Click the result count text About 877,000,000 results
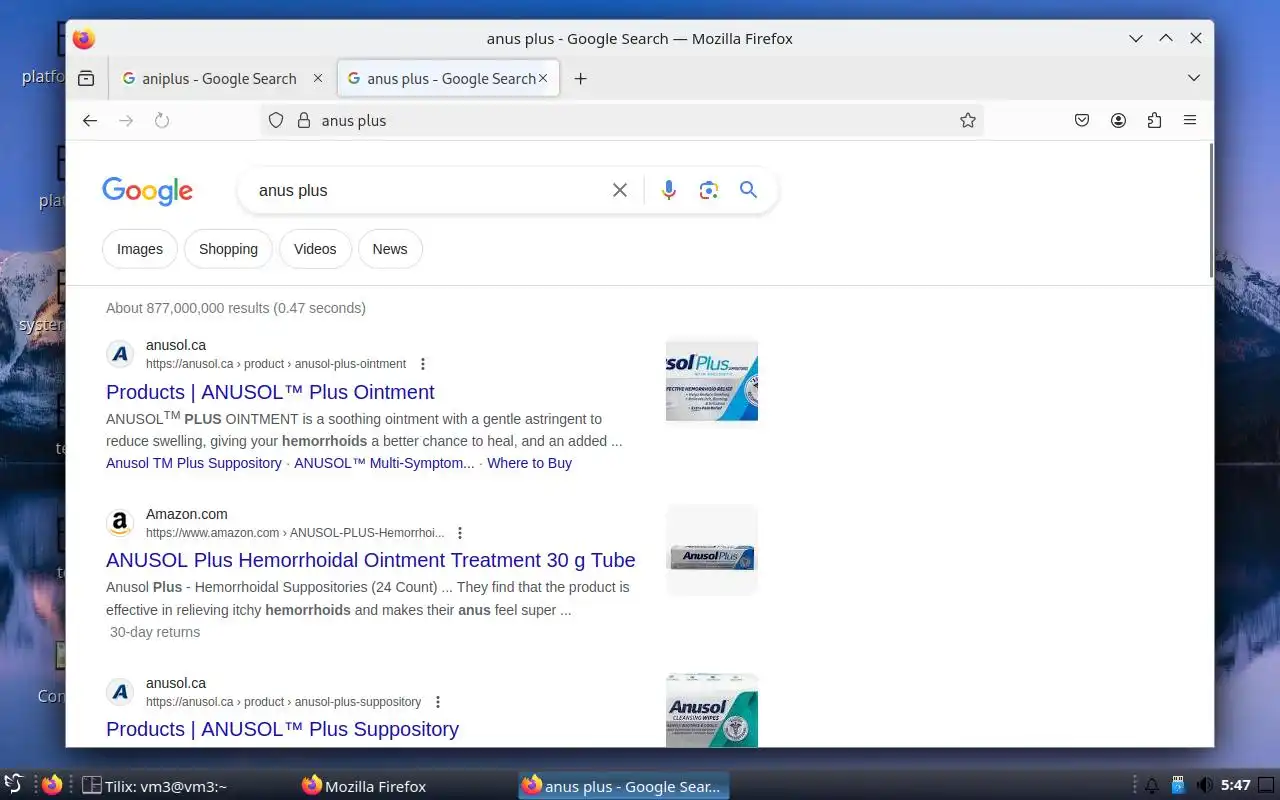The width and height of the screenshot is (1280, 800). pyautogui.click(x=236, y=308)
